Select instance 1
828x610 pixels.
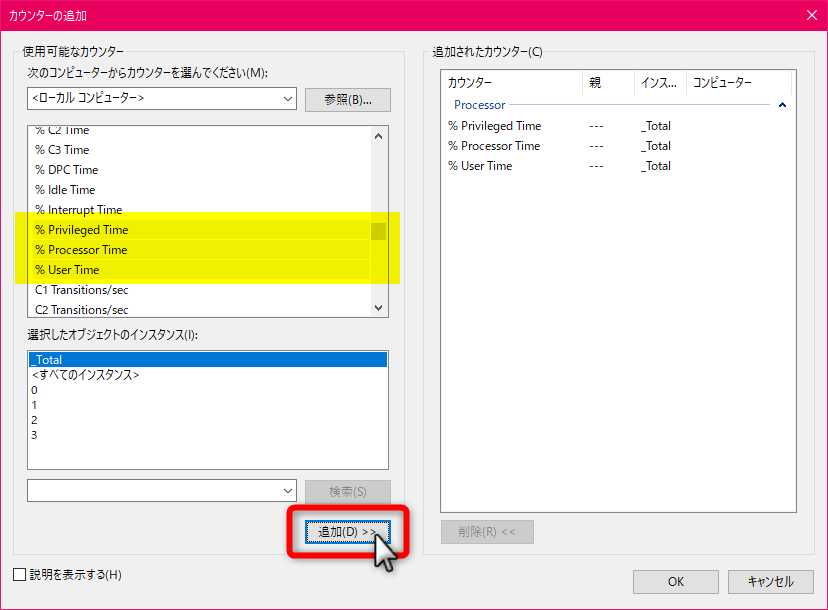(x=208, y=405)
